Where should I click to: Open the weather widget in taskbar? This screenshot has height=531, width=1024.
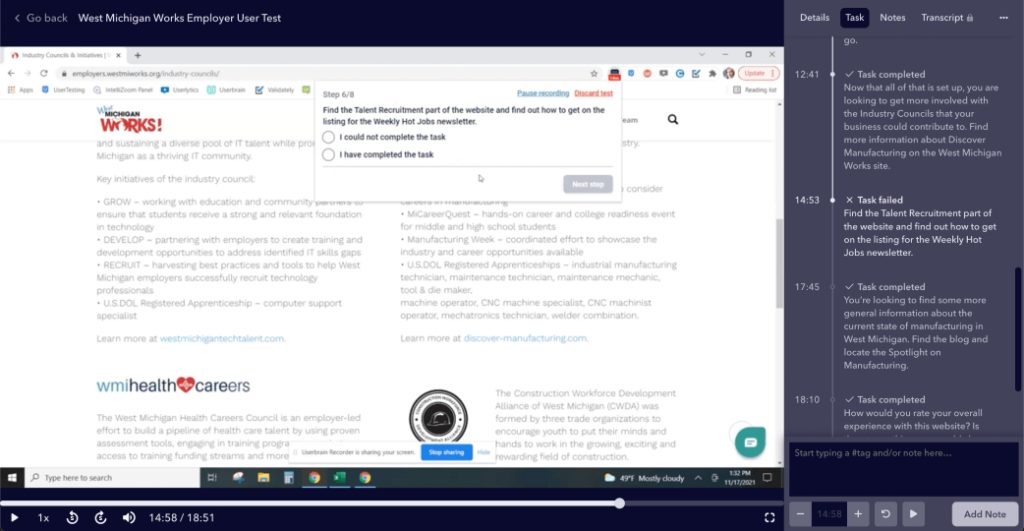644,478
